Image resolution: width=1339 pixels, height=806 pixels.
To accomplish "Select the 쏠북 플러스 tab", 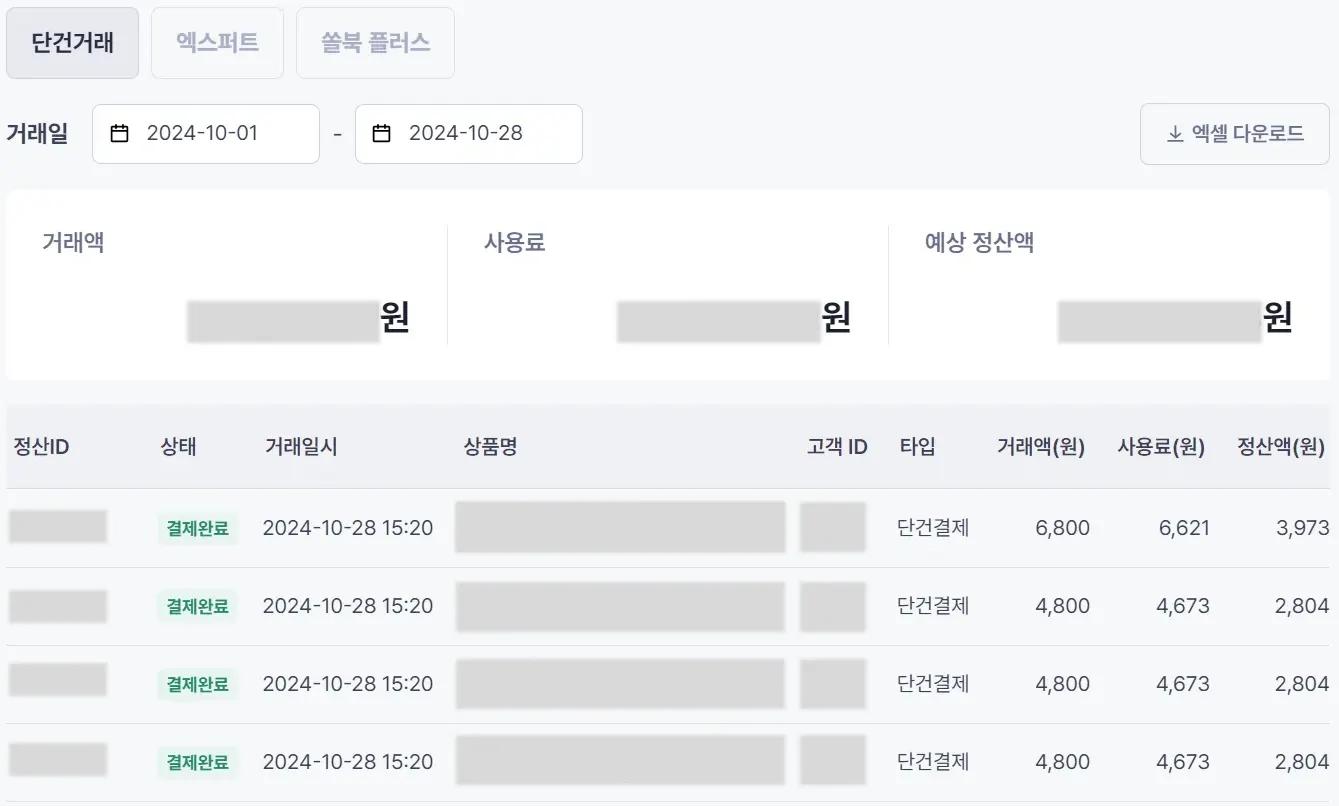I will [x=375, y=43].
